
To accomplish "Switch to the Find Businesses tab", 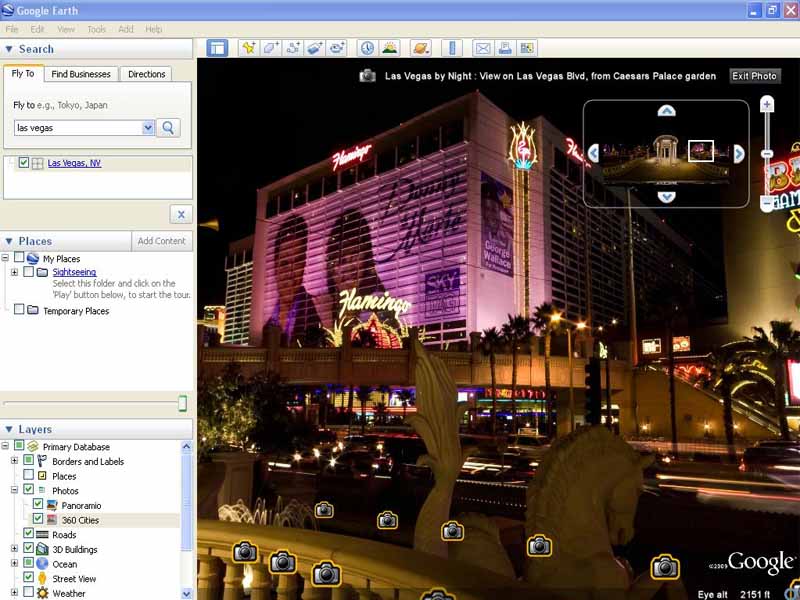I will 81,74.
